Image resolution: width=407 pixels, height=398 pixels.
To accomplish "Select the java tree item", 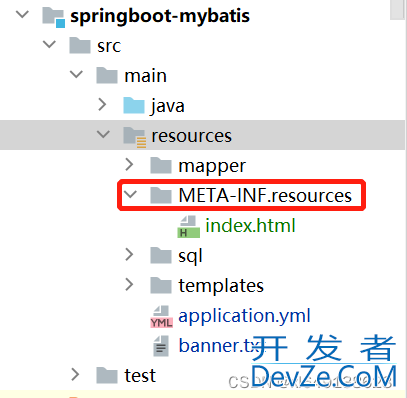I will (168, 106).
